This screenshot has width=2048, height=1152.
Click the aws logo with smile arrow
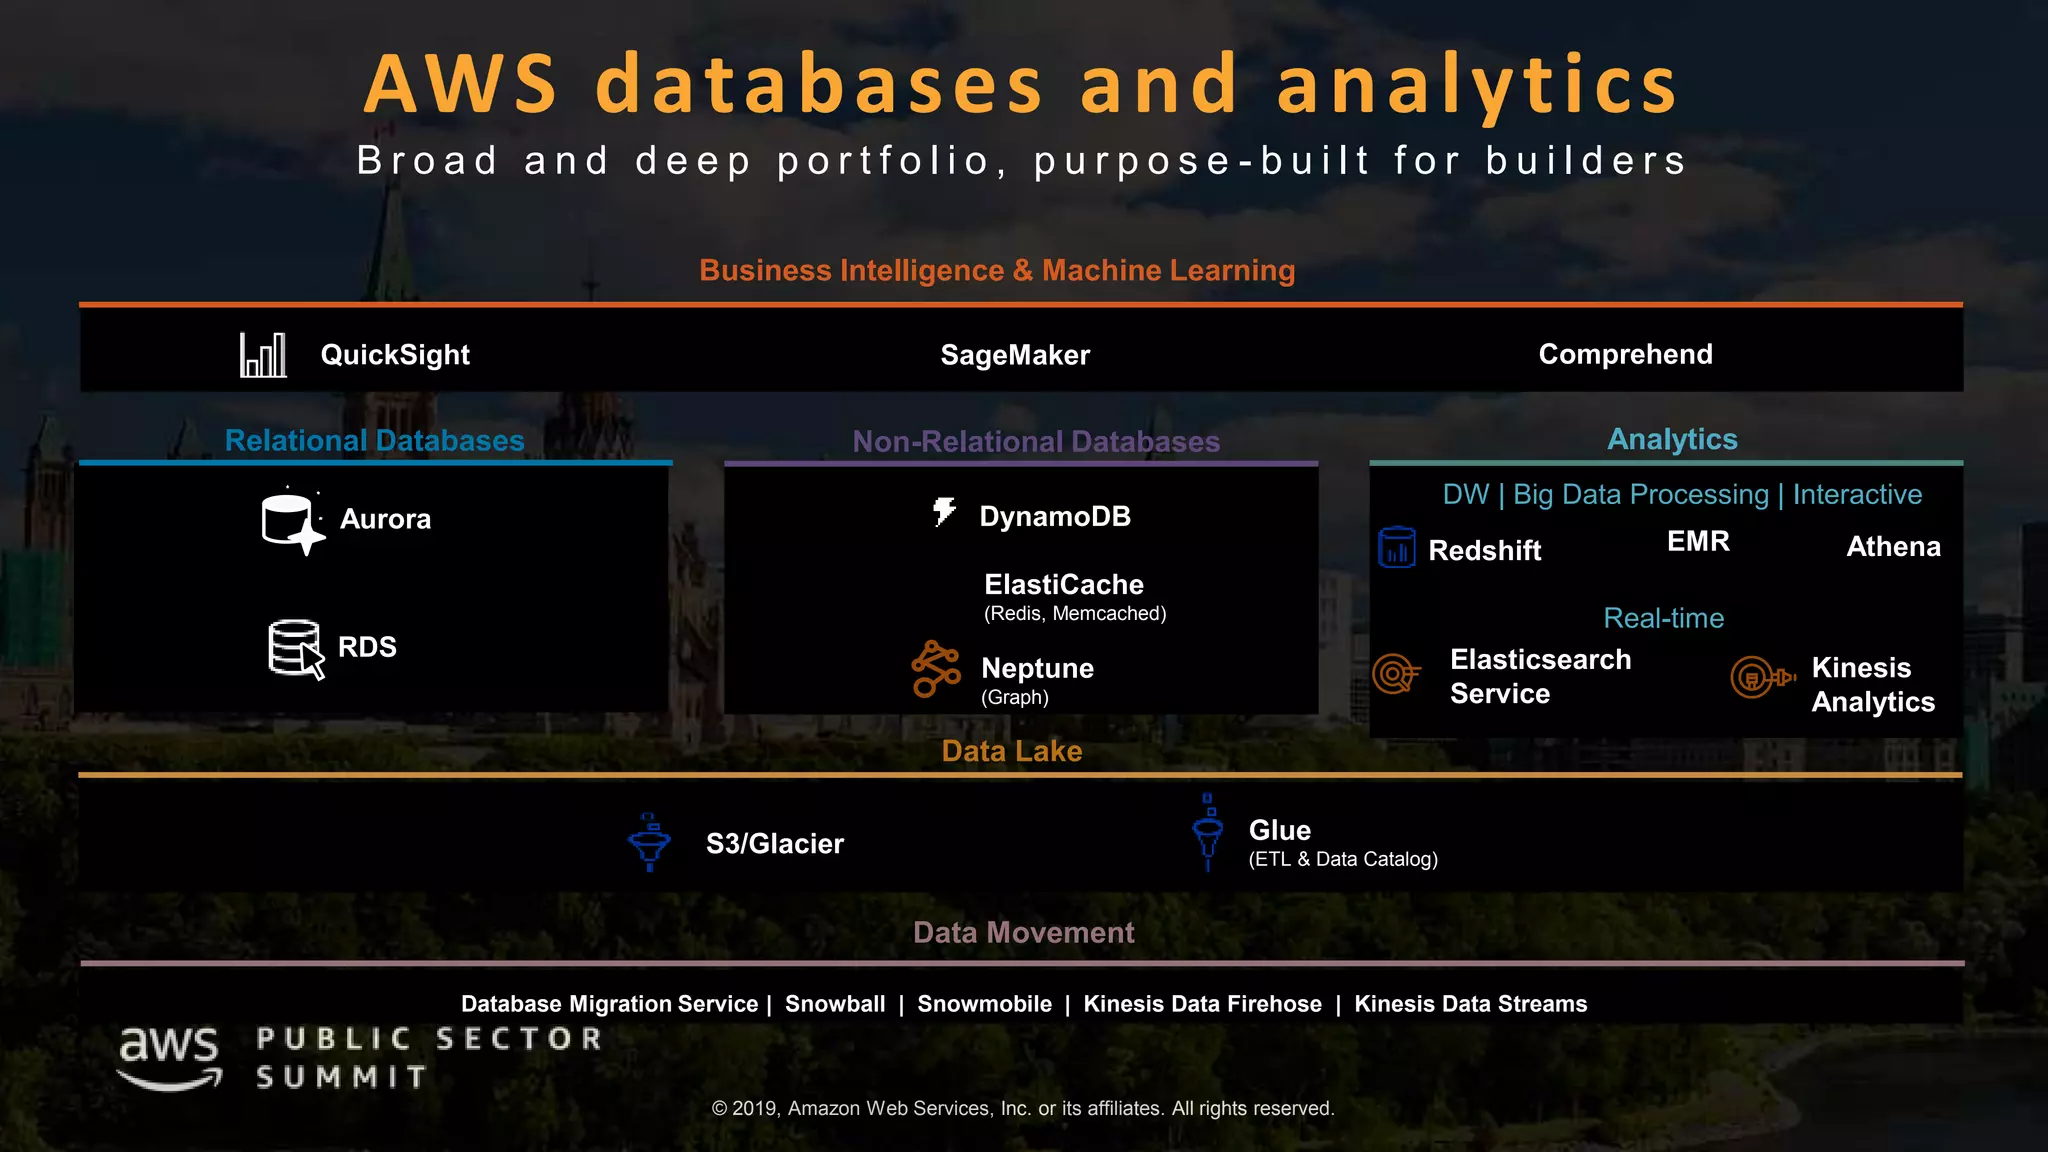(169, 1058)
